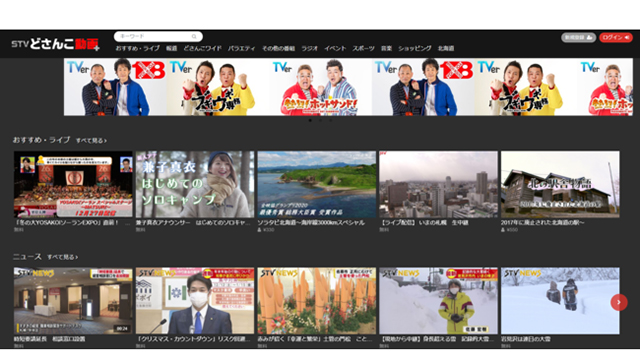
Task: Open the ソラタビ北海道 coastline video thumbnail
Action: pyautogui.click(x=317, y=184)
